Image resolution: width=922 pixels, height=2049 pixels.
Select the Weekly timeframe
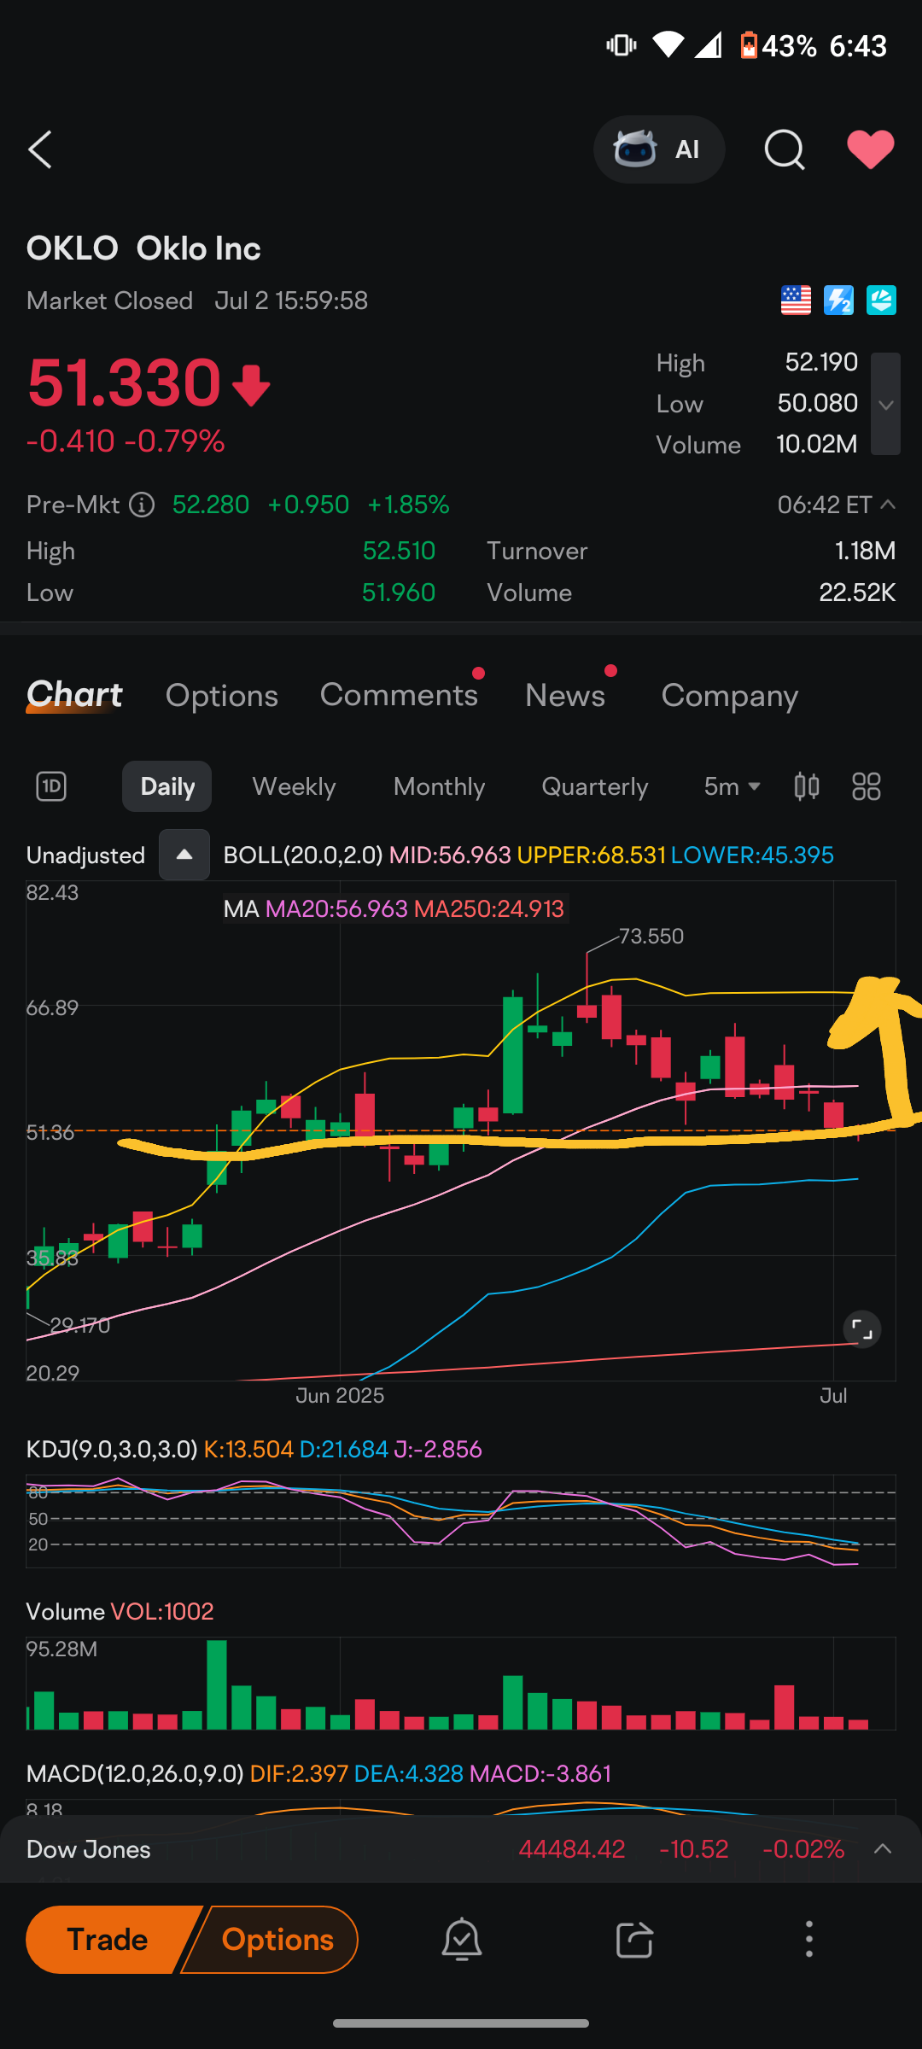[x=294, y=787]
